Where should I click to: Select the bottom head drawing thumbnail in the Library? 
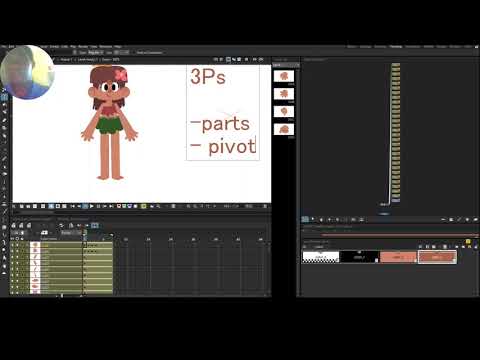click(284, 129)
